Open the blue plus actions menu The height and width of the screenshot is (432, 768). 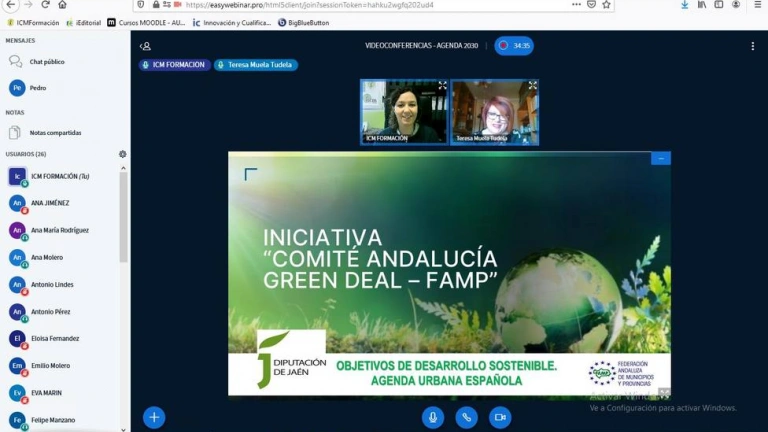coord(153,417)
